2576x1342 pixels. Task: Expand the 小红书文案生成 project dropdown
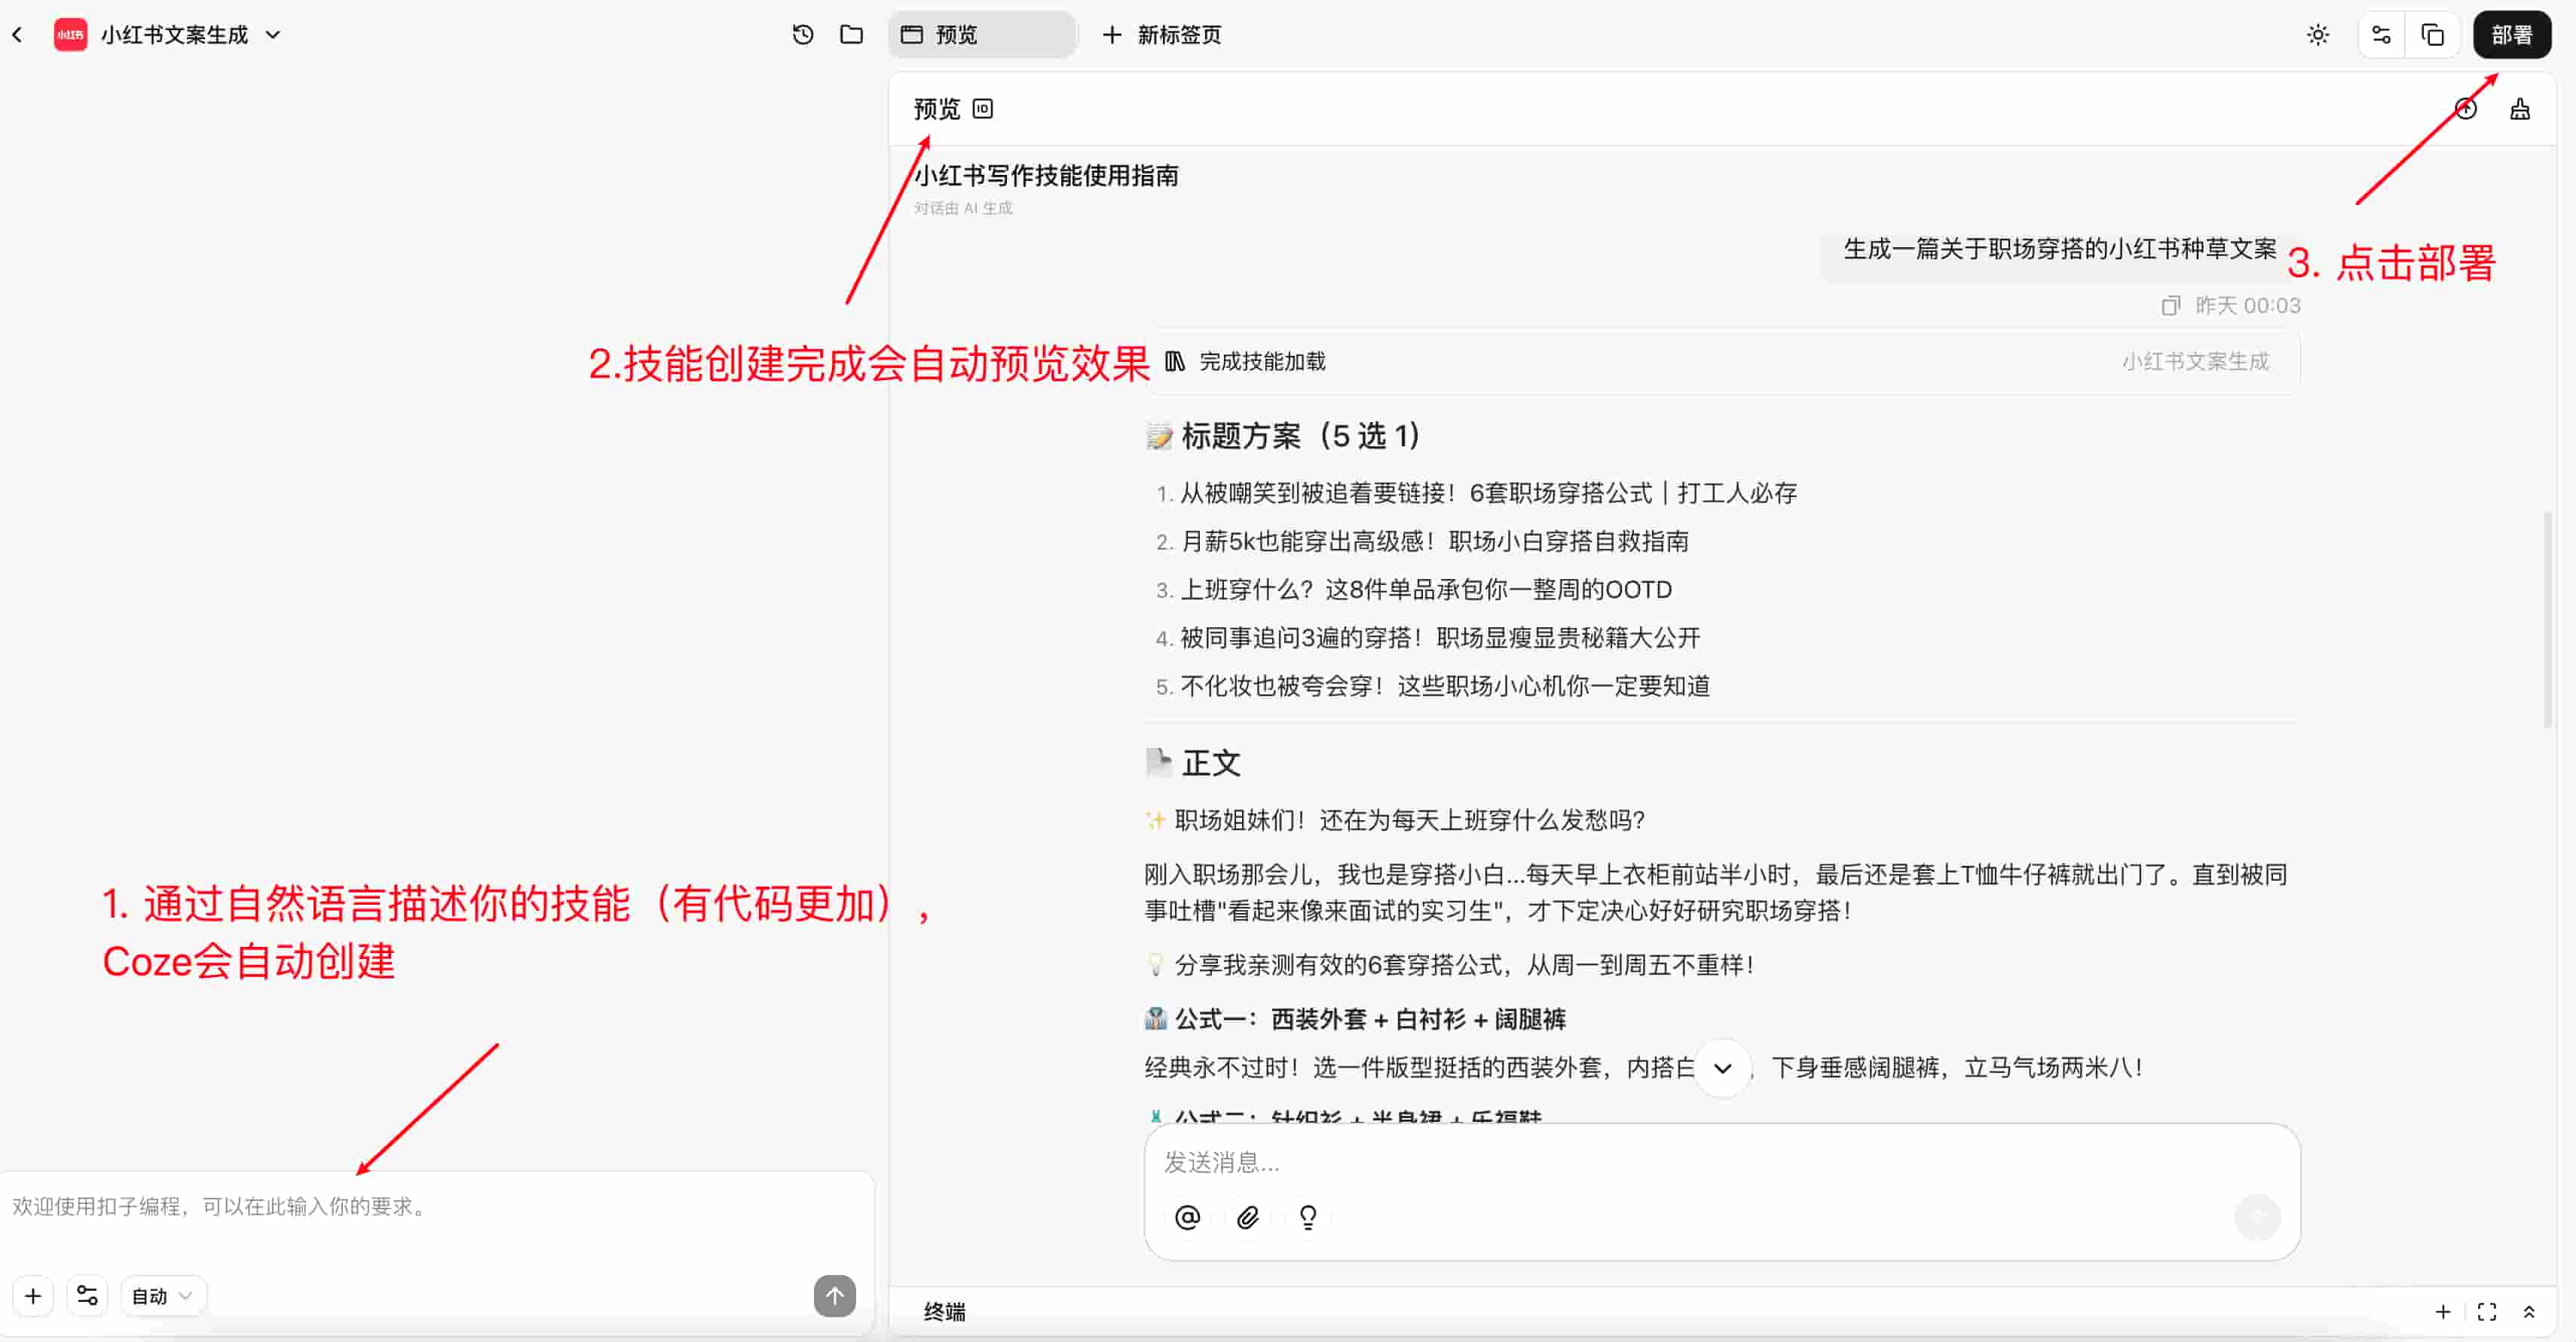pos(273,35)
